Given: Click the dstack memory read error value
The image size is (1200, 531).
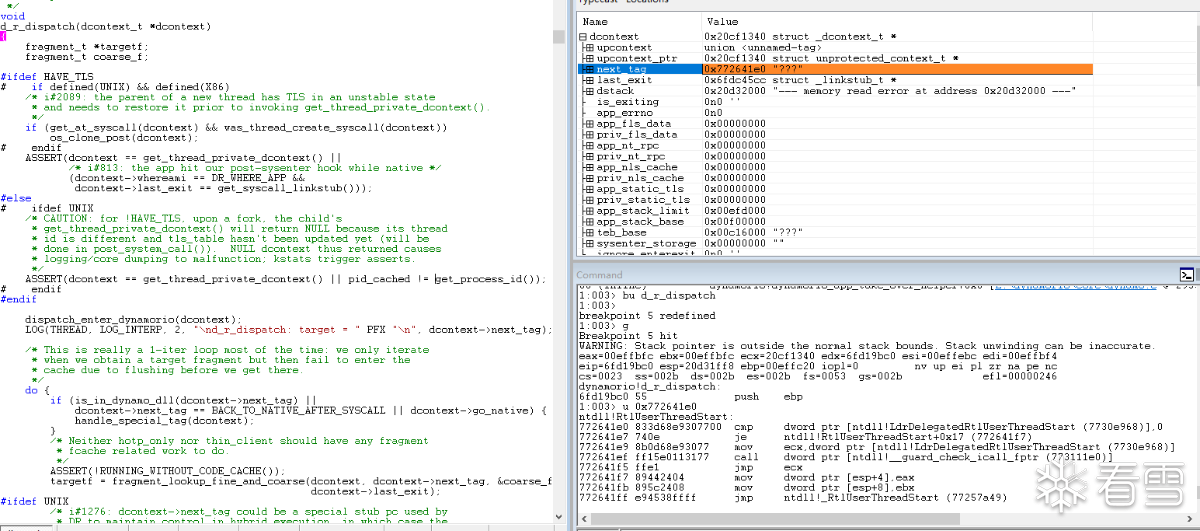Looking at the screenshot, I should click(x=890, y=91).
